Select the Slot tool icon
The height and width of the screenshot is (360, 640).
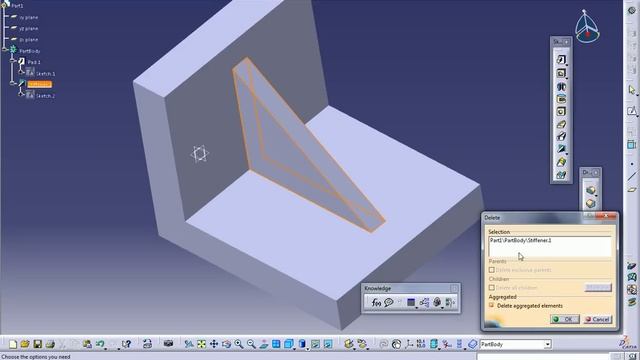pos(561,136)
